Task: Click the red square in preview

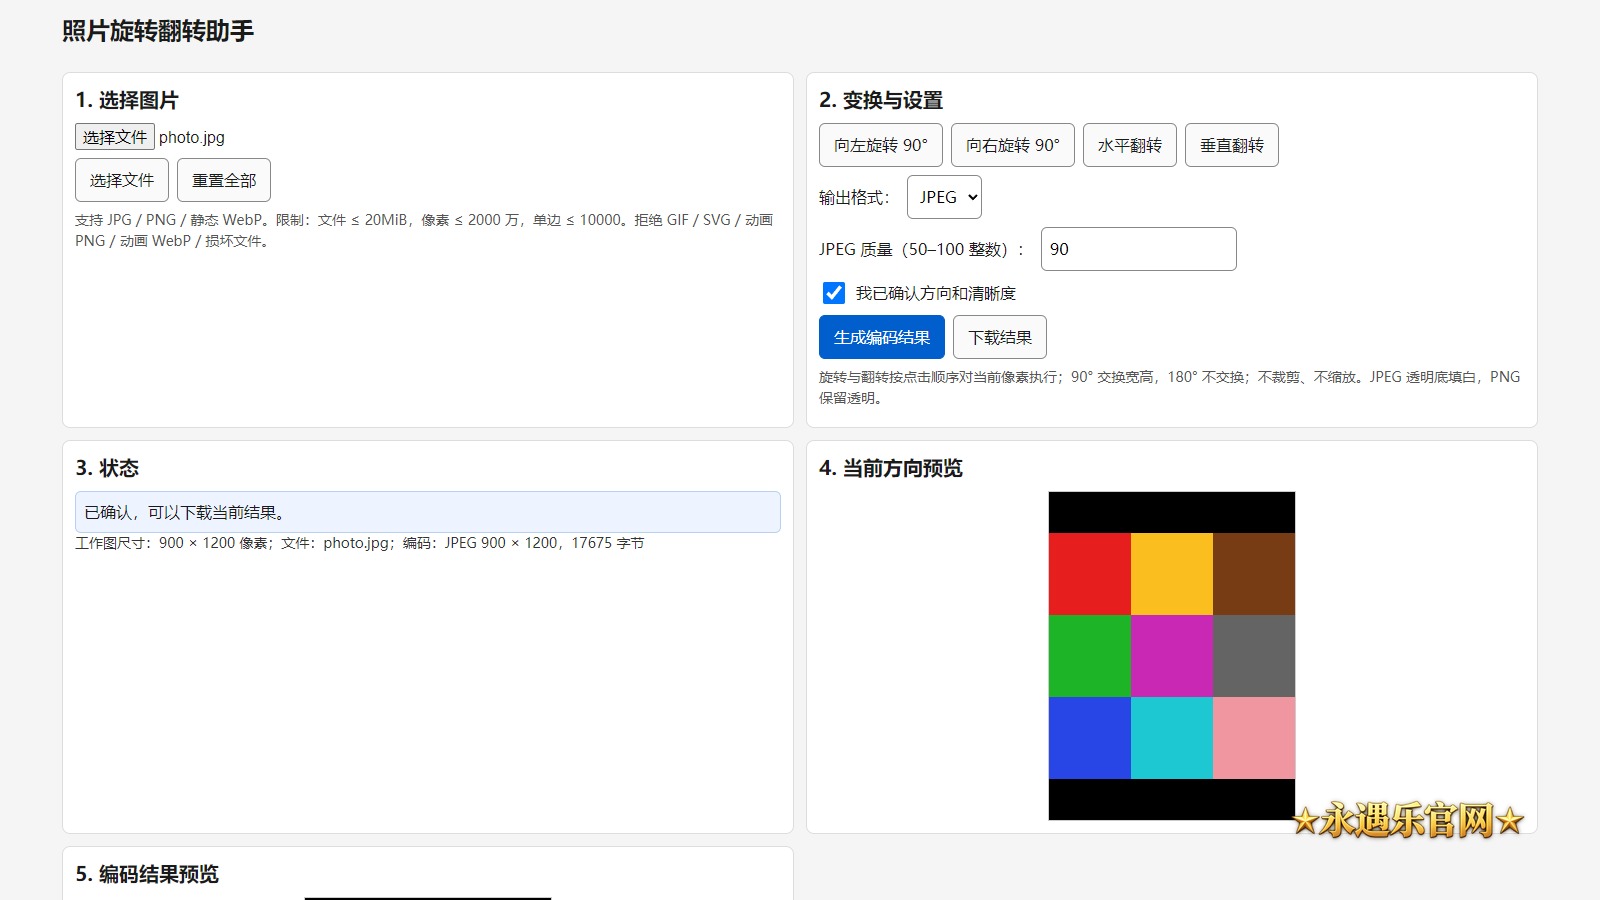Action: pos(1090,574)
